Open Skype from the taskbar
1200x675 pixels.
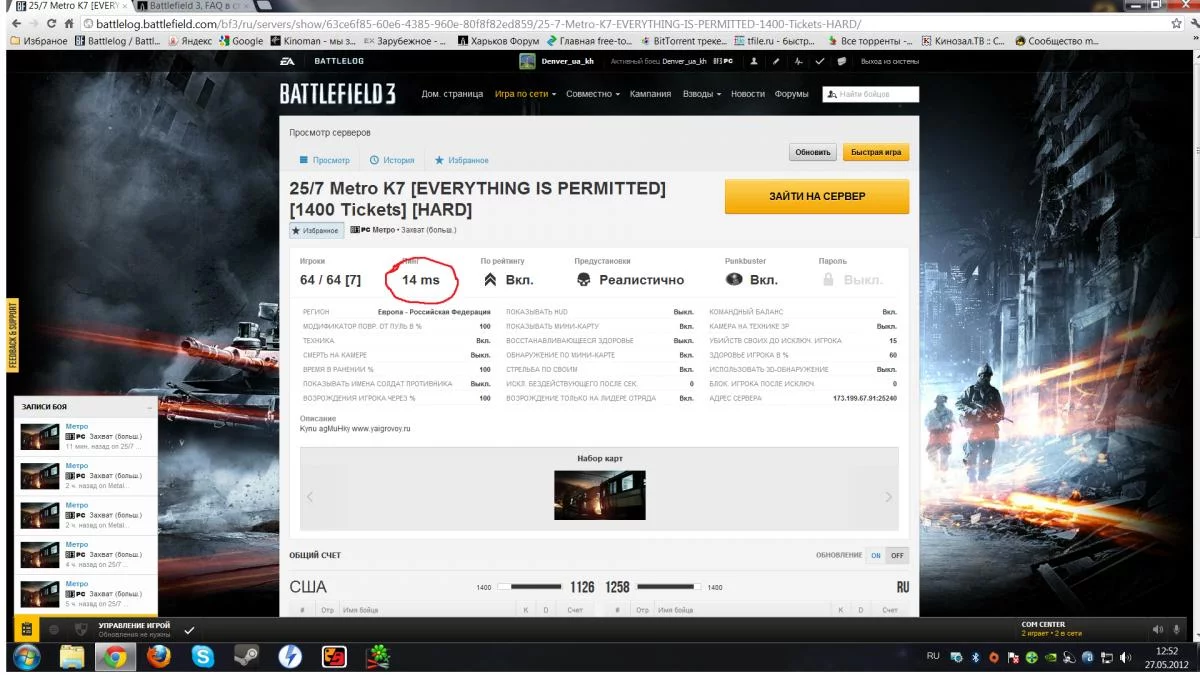(203, 657)
